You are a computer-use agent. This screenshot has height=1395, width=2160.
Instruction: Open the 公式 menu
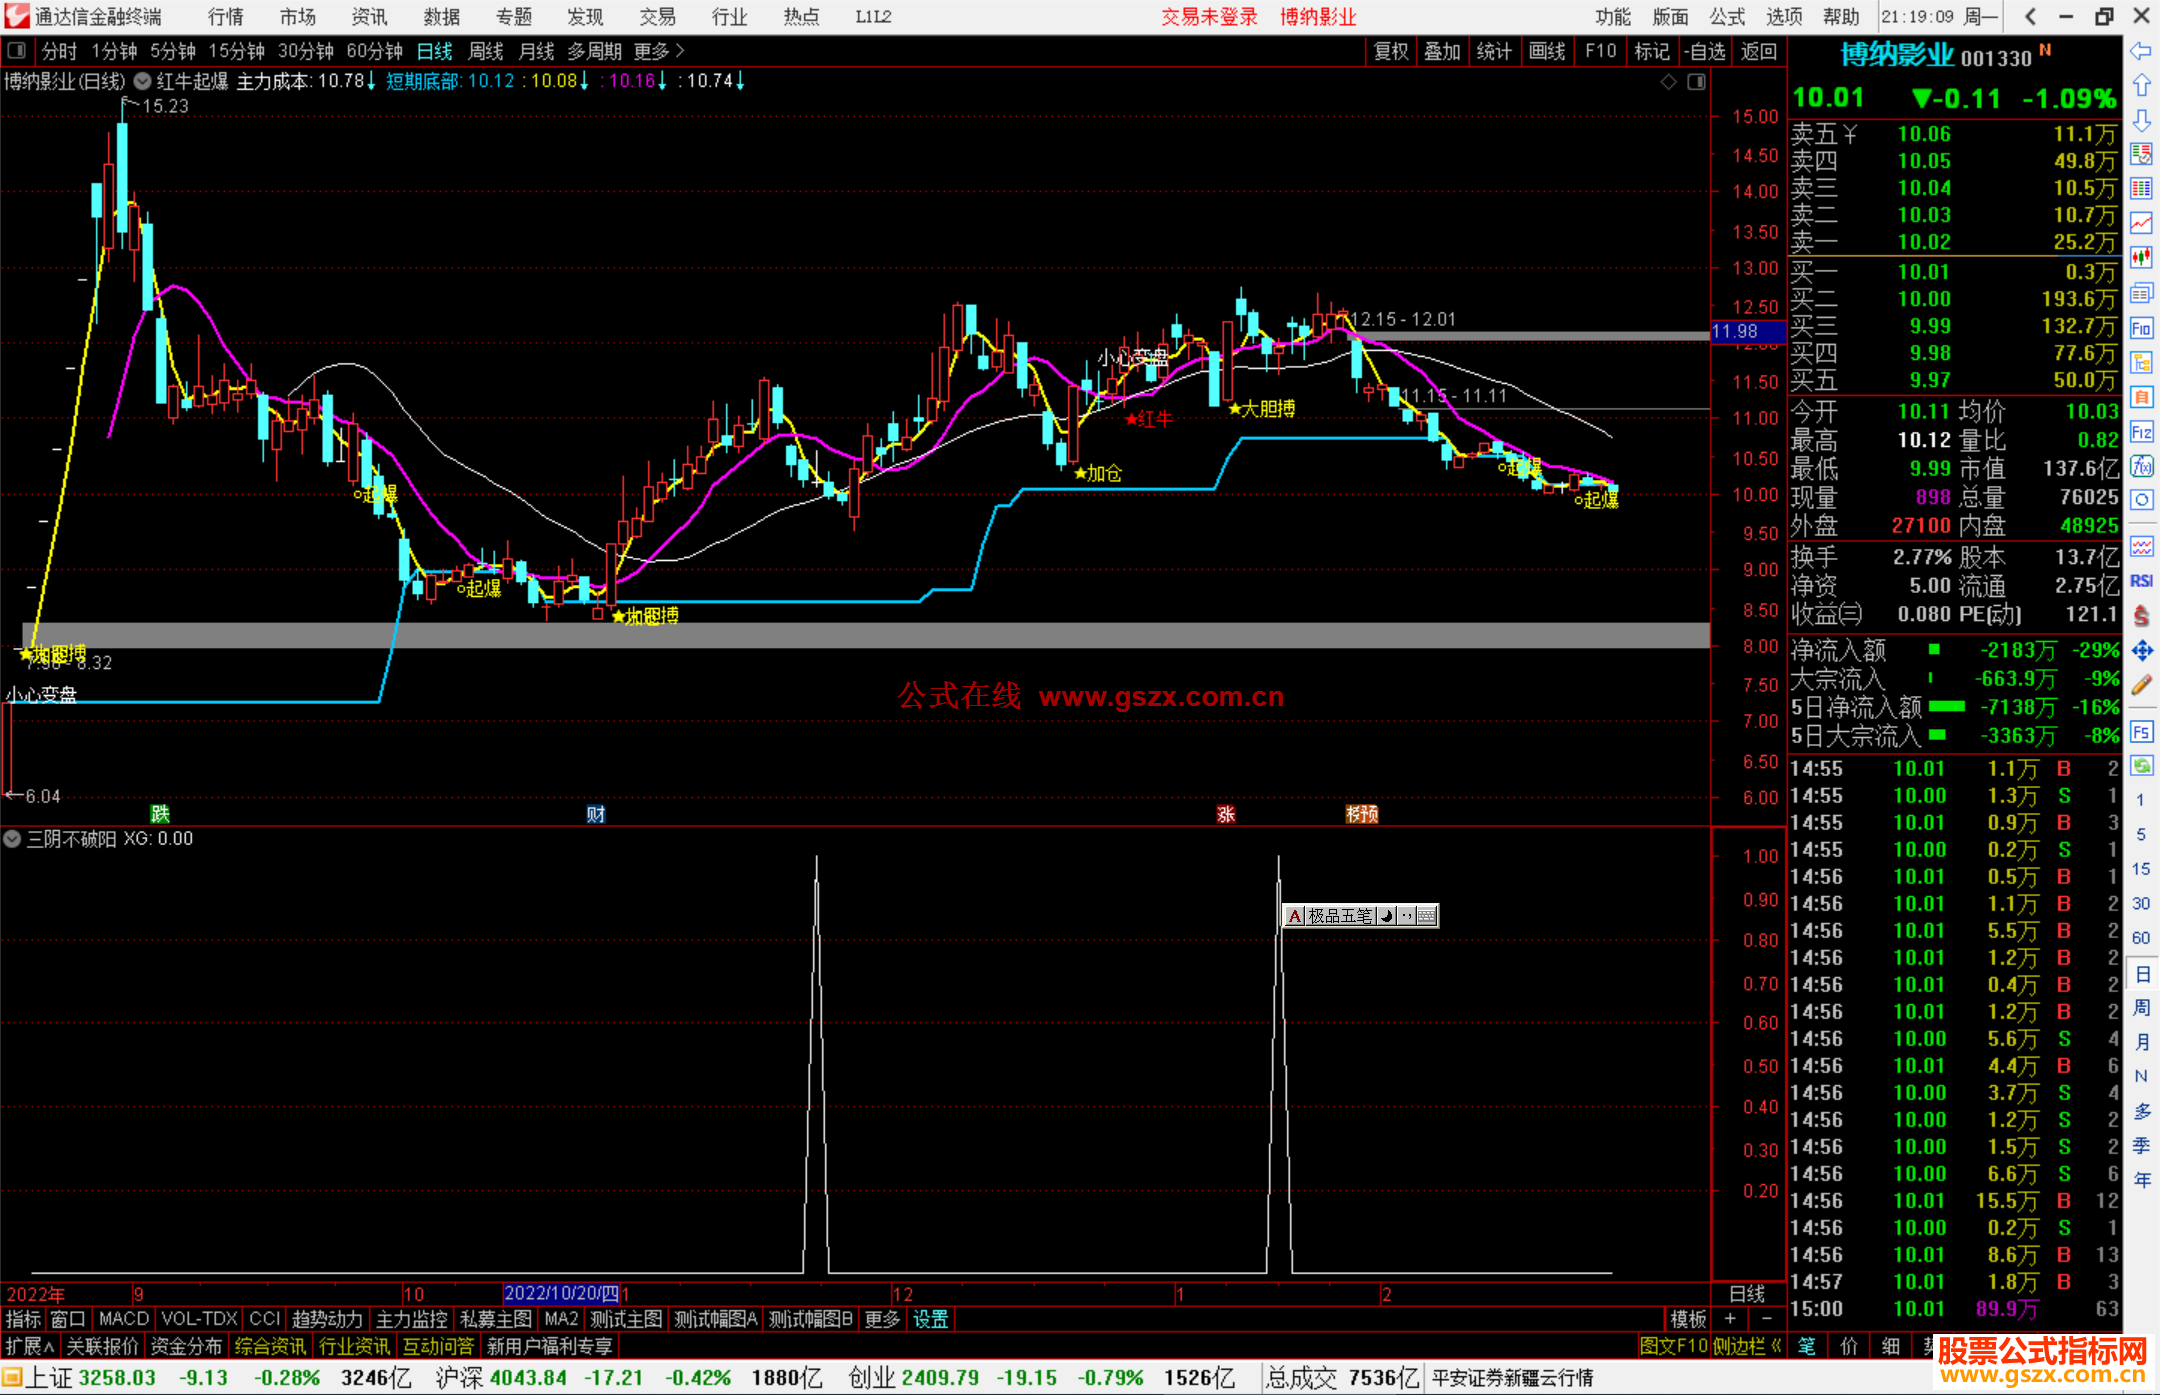[1727, 16]
